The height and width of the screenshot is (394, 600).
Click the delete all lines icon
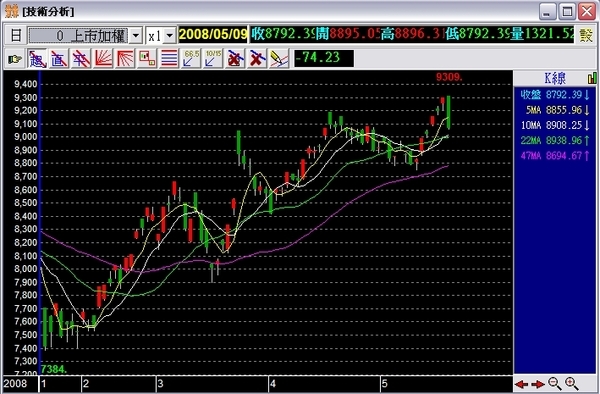pos(235,59)
